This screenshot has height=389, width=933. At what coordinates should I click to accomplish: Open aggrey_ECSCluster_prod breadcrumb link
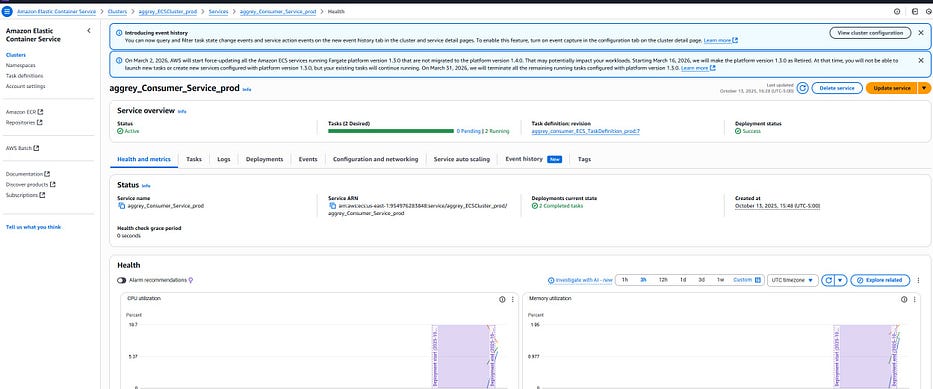(168, 11)
